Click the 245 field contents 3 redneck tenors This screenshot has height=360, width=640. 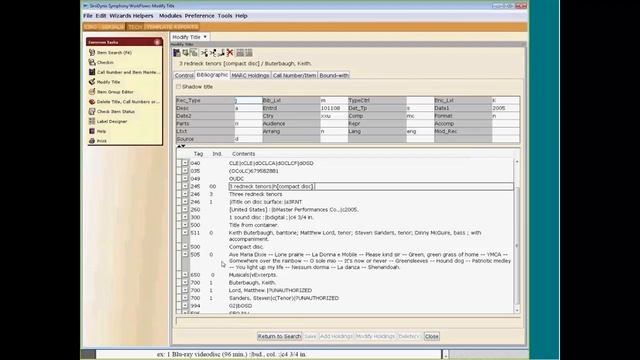tap(371, 187)
